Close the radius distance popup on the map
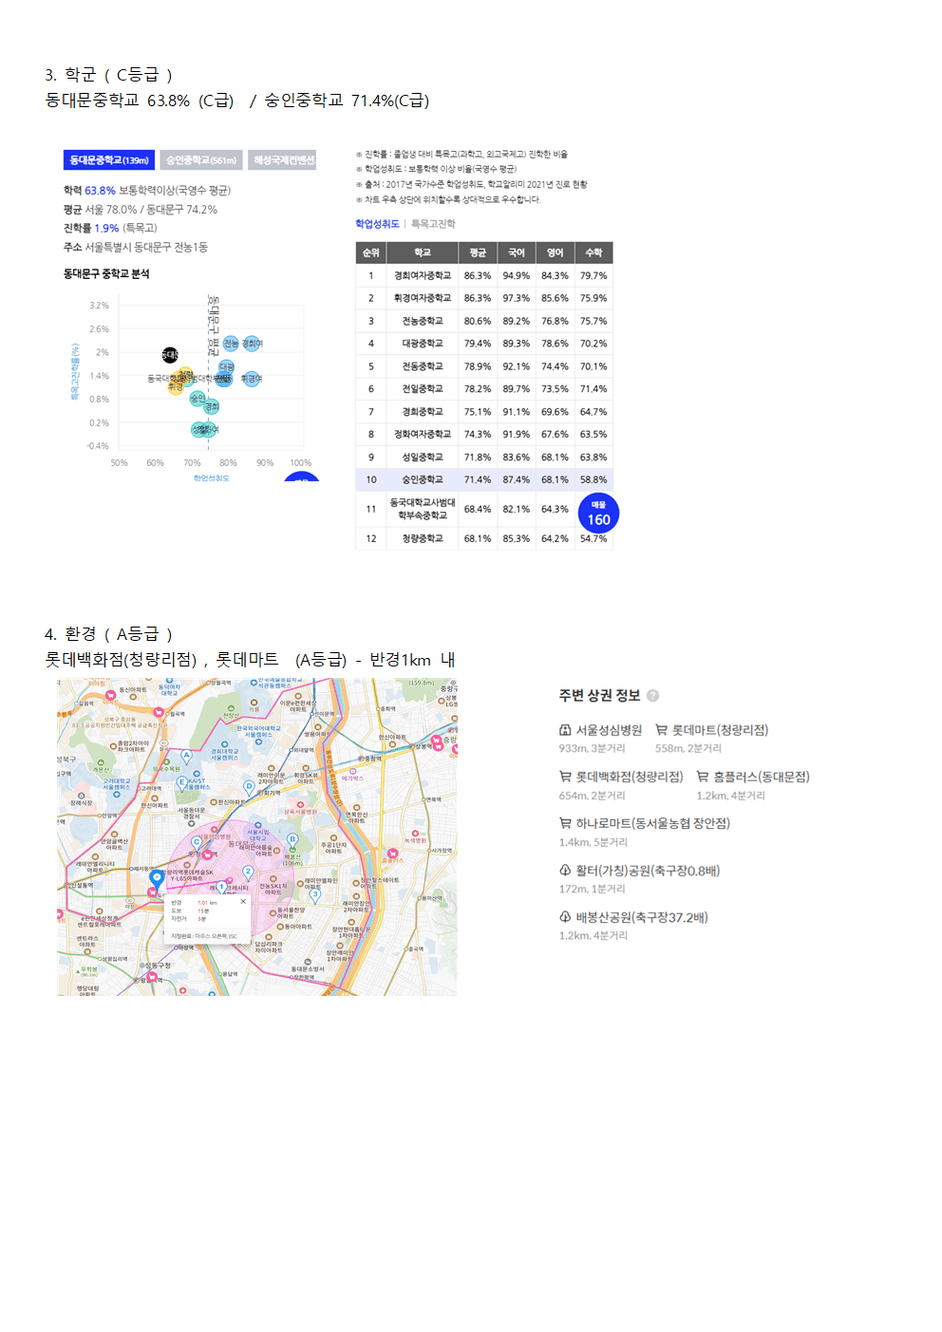 (x=243, y=901)
